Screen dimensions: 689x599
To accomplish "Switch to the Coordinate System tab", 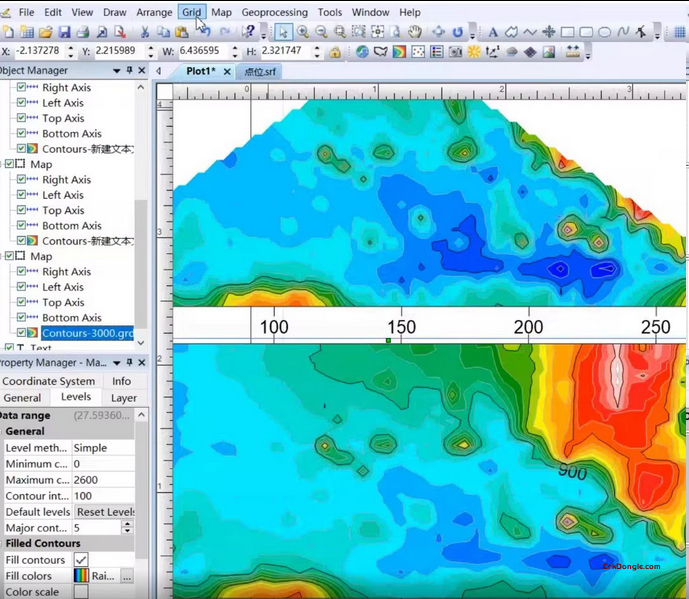I will pos(49,381).
